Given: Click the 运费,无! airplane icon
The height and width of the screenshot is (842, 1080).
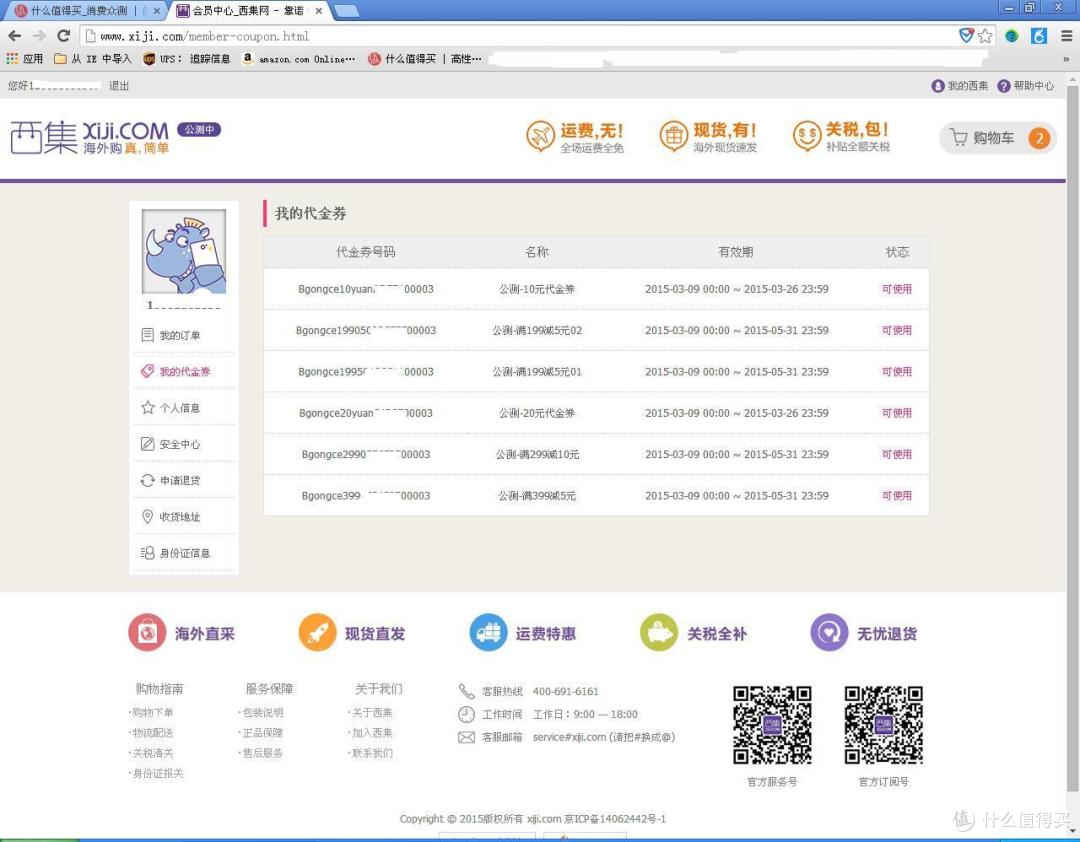Looking at the screenshot, I should click(x=540, y=136).
